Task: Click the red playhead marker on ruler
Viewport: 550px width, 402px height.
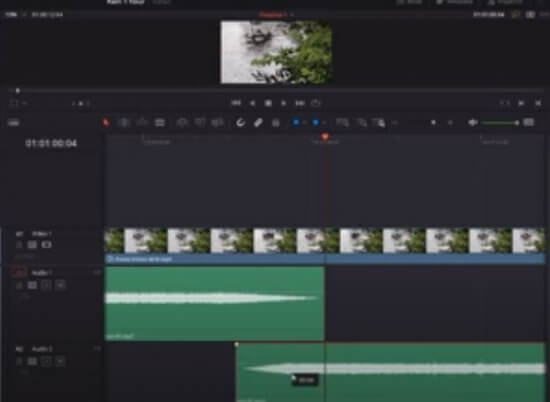Action: (x=325, y=136)
